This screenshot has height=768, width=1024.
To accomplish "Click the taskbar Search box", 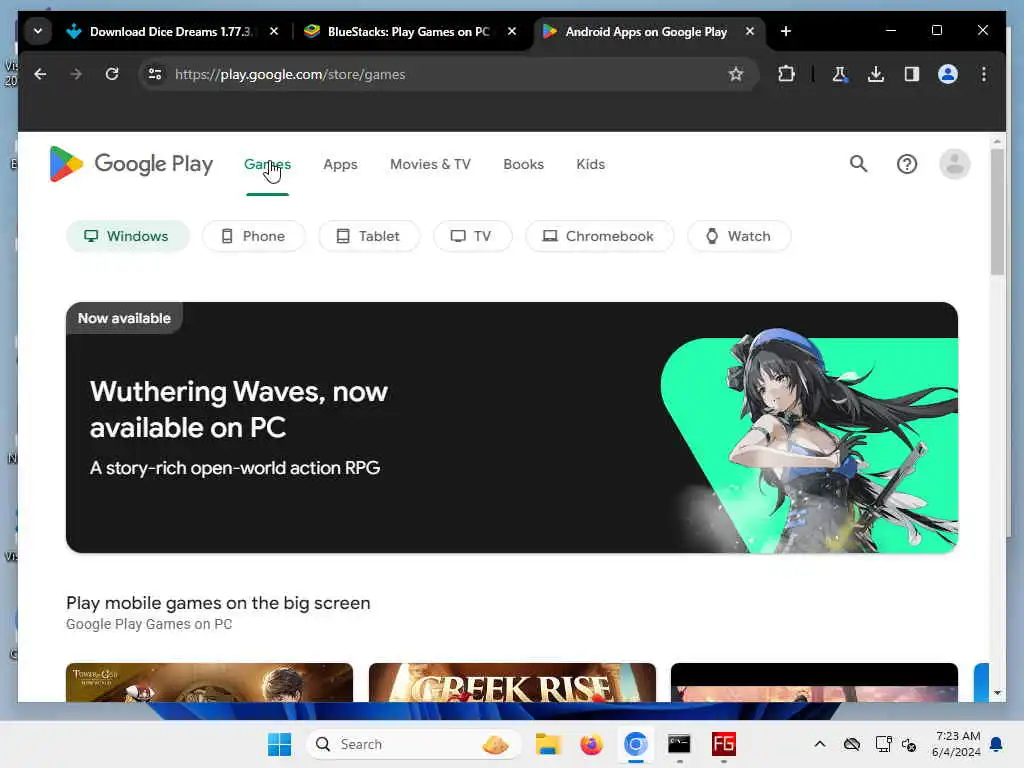I will click(413, 744).
